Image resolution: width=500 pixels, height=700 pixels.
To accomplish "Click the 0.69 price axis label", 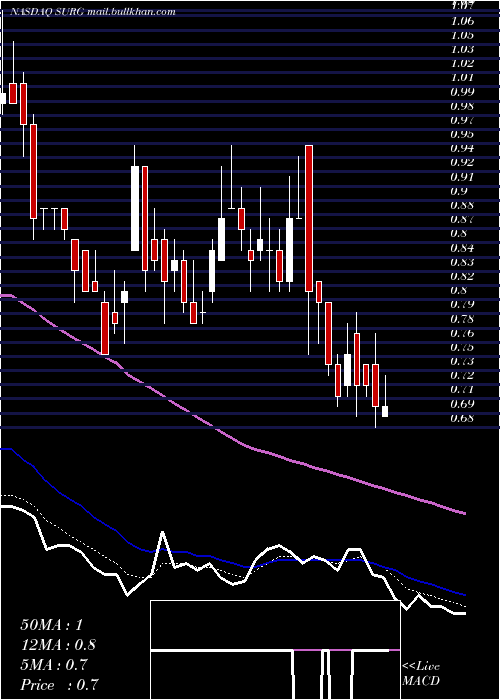I will click(464, 404).
